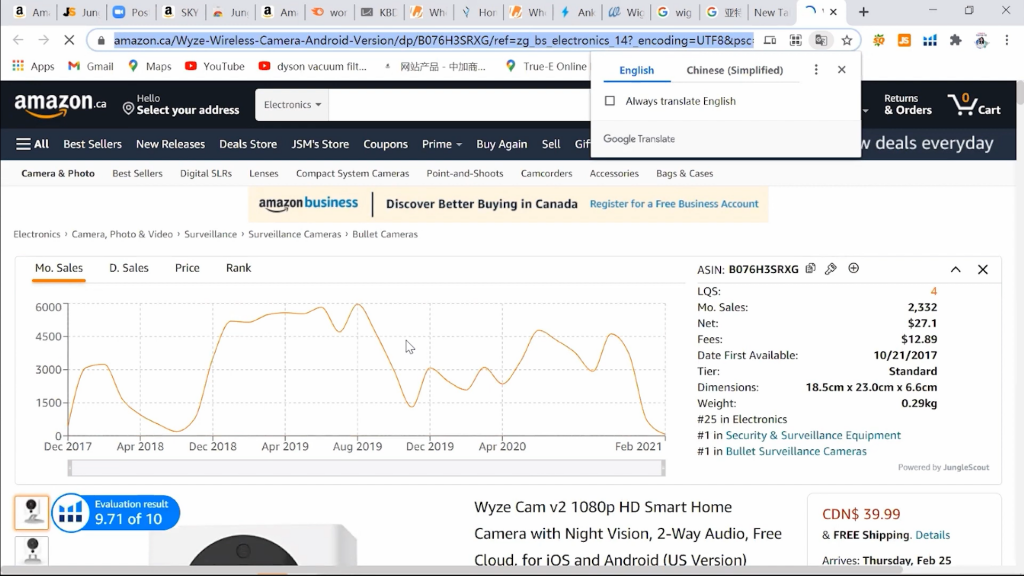
Task: Enable Always translate English checkbox
Action: pyautogui.click(x=610, y=101)
